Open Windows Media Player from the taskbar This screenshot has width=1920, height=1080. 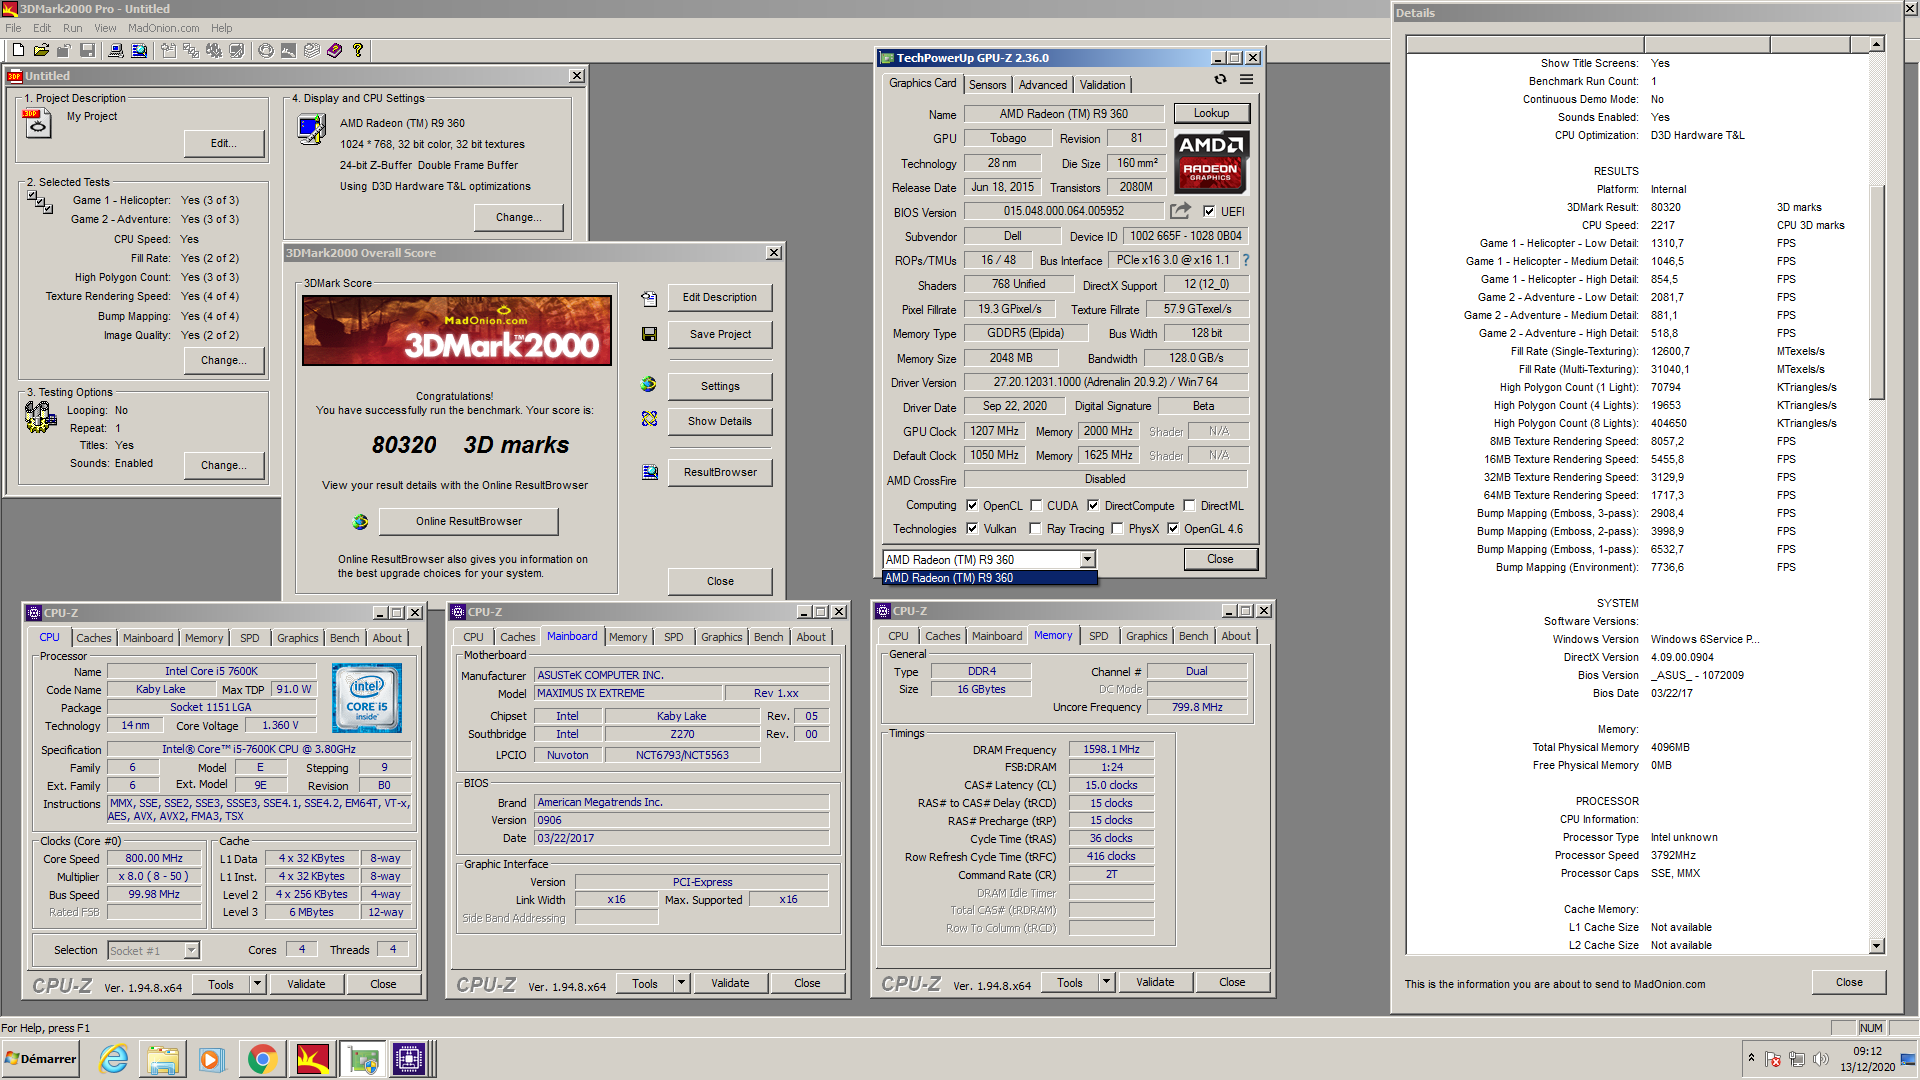point(211,1059)
